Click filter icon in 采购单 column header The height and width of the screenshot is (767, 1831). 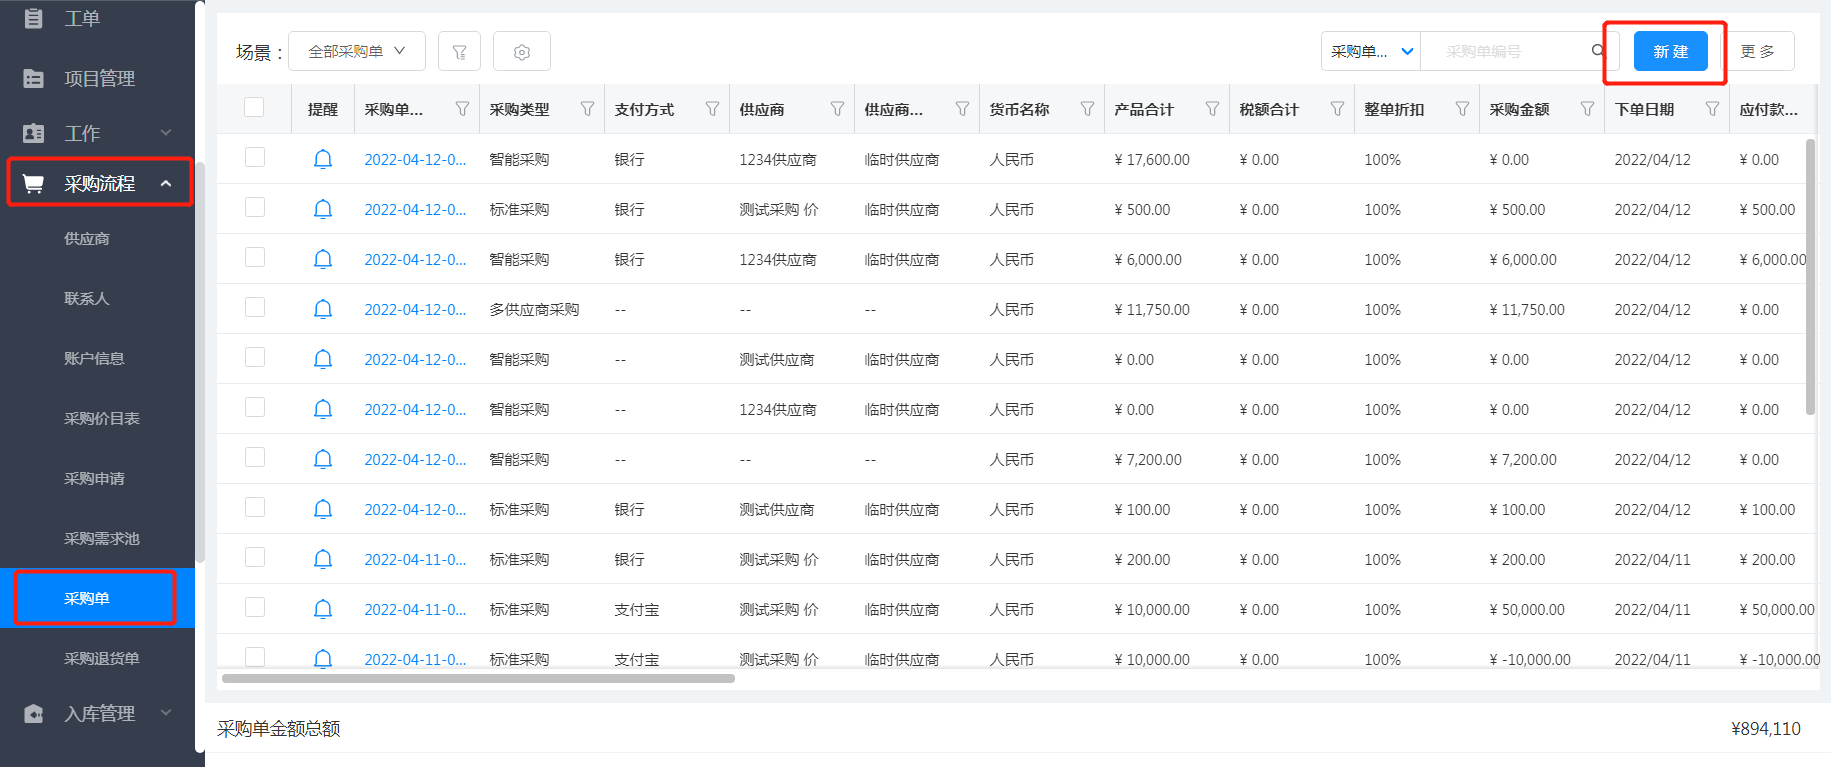point(462,109)
